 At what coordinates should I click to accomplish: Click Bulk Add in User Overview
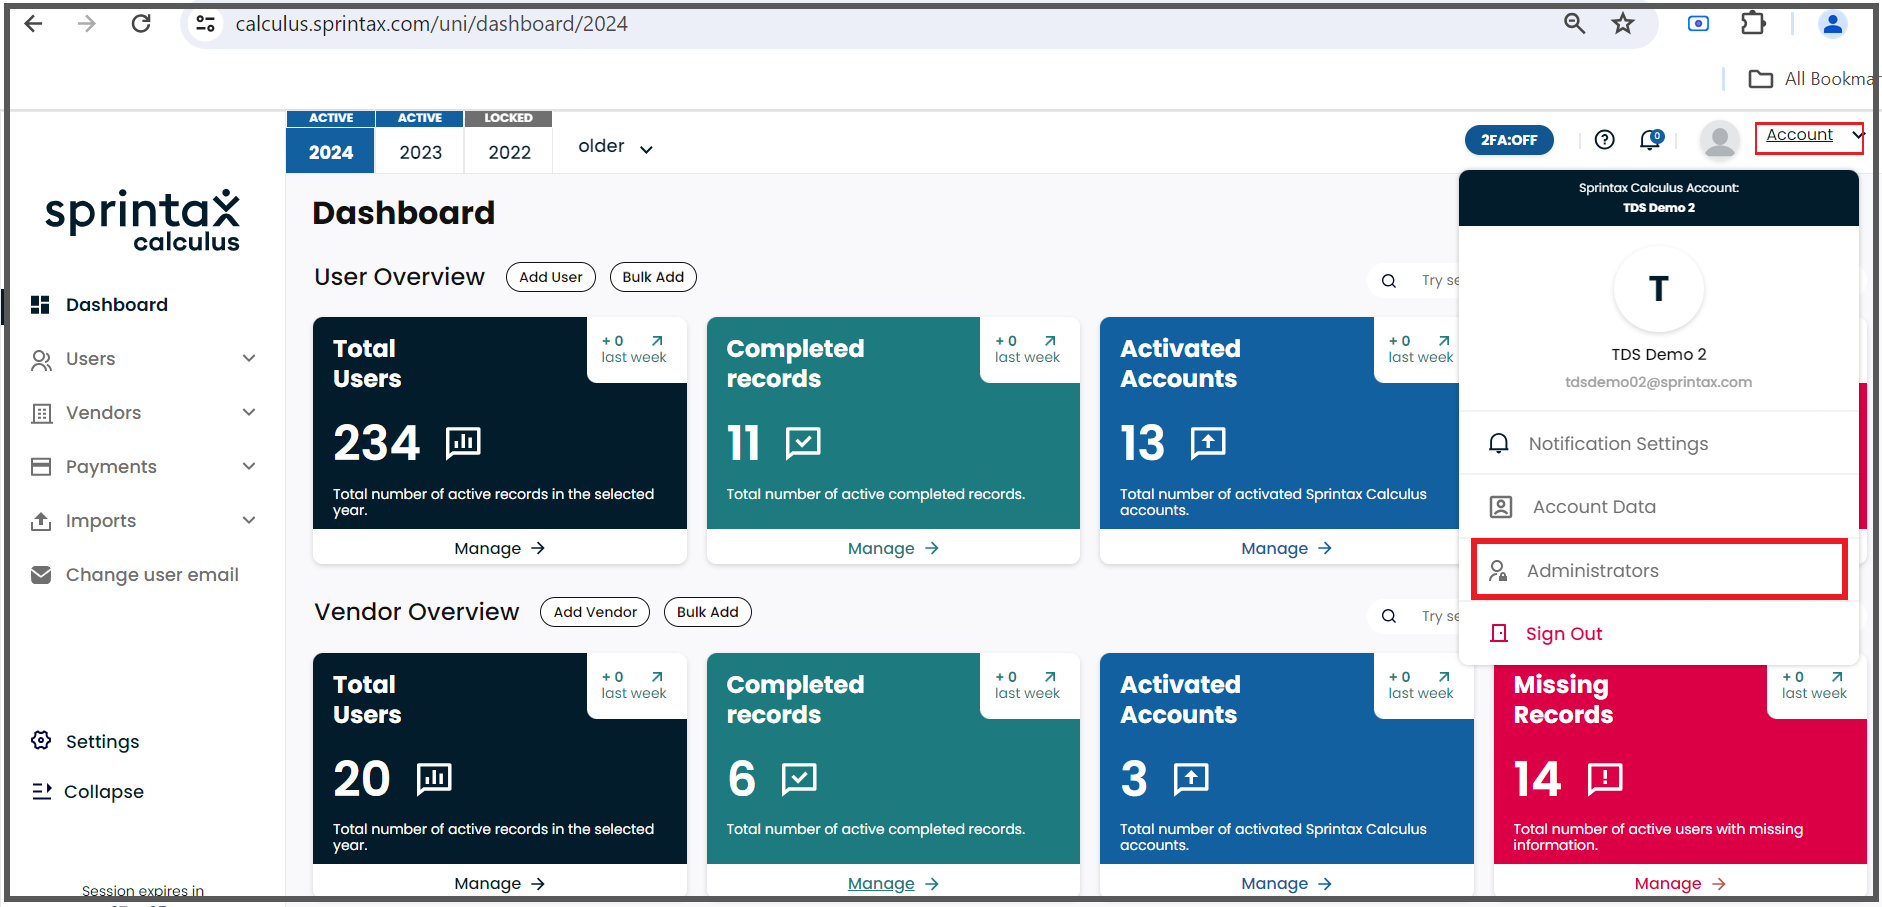coord(653,277)
